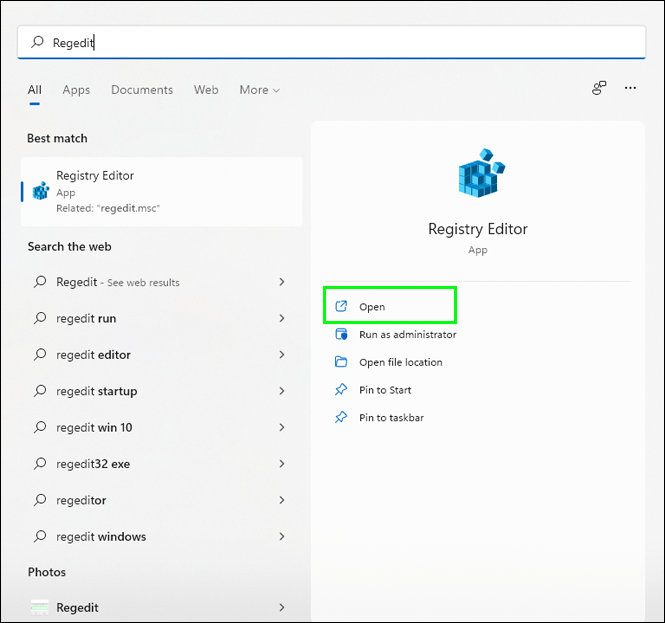Viewport: 665px width, 623px height.
Task: Click the magnifier icon in search box
Action: tap(37, 42)
